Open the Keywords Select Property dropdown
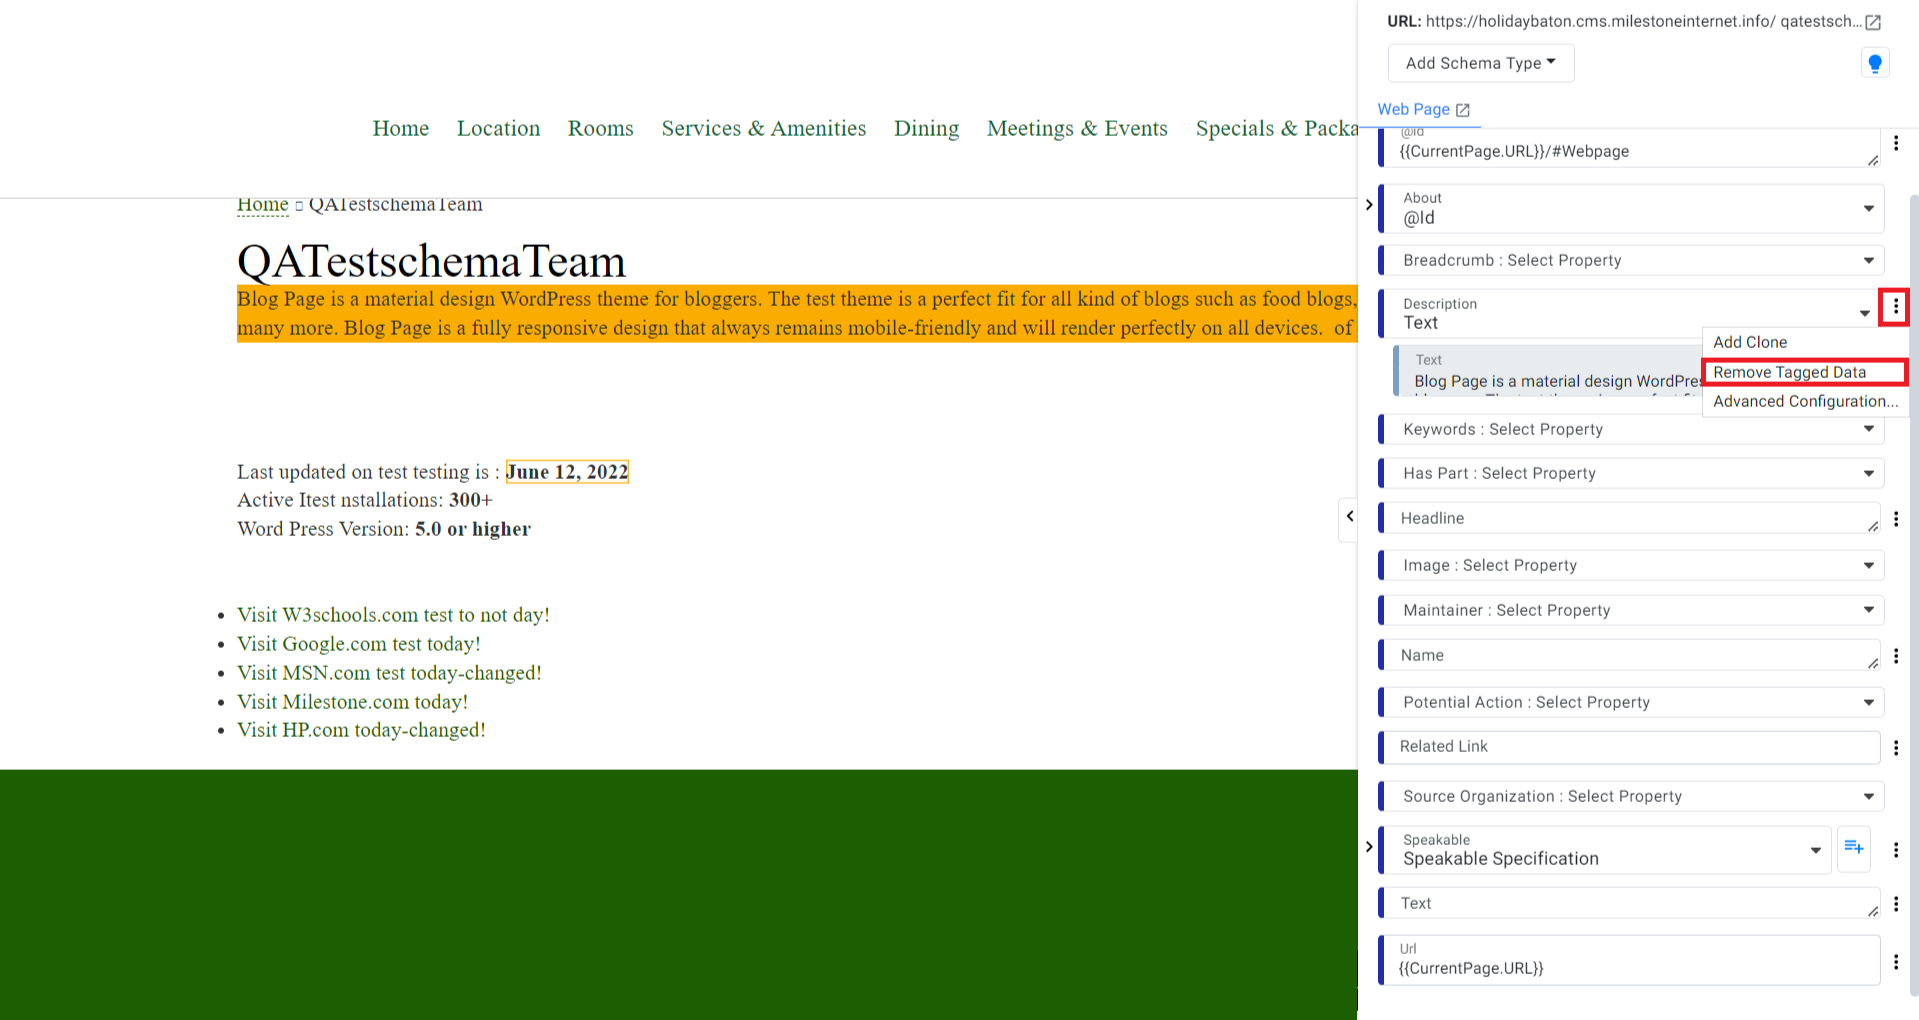1919x1020 pixels. click(x=1632, y=429)
